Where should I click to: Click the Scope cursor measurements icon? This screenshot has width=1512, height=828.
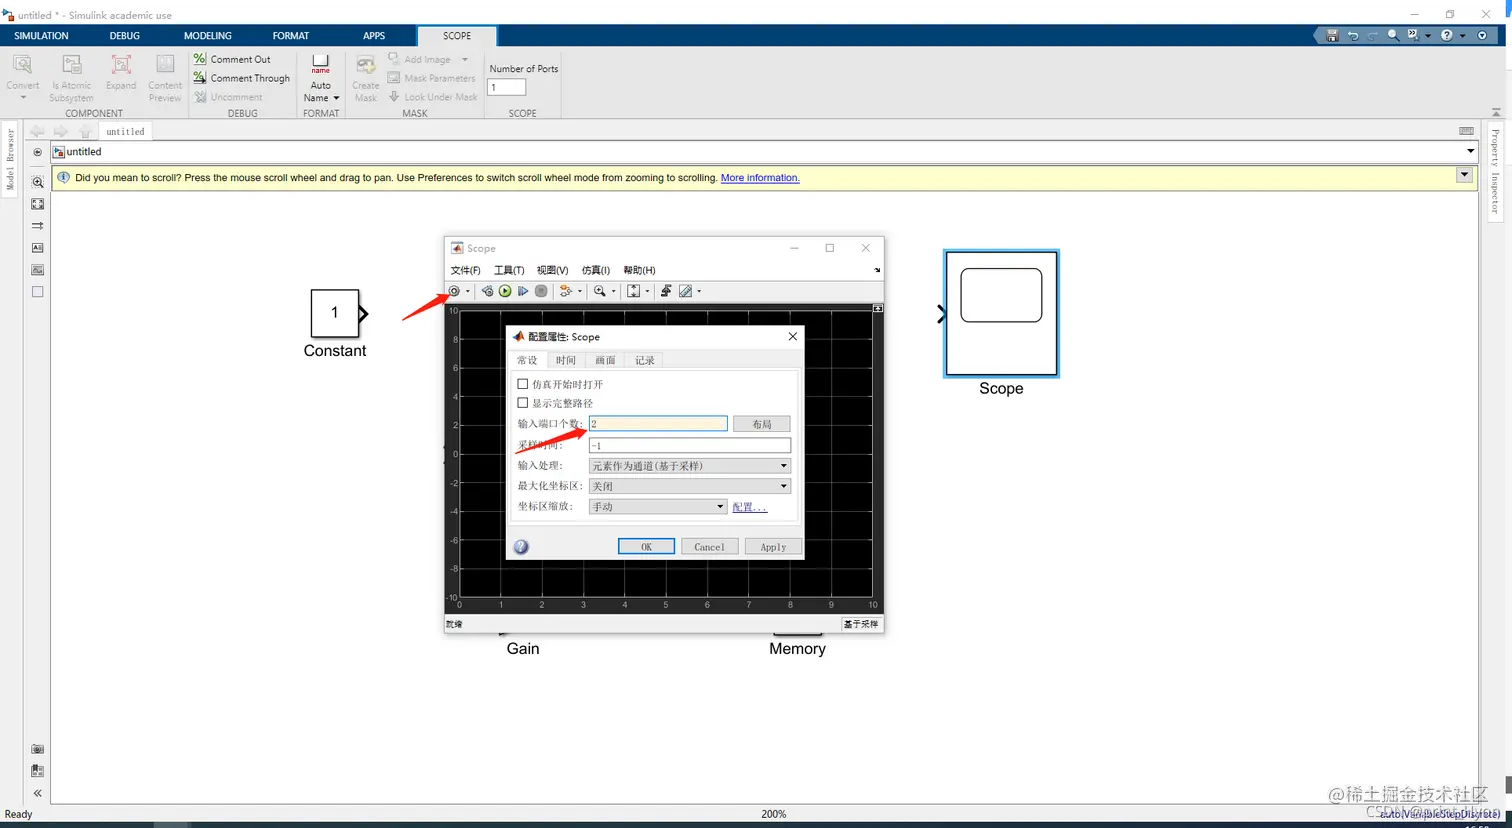[x=685, y=291]
